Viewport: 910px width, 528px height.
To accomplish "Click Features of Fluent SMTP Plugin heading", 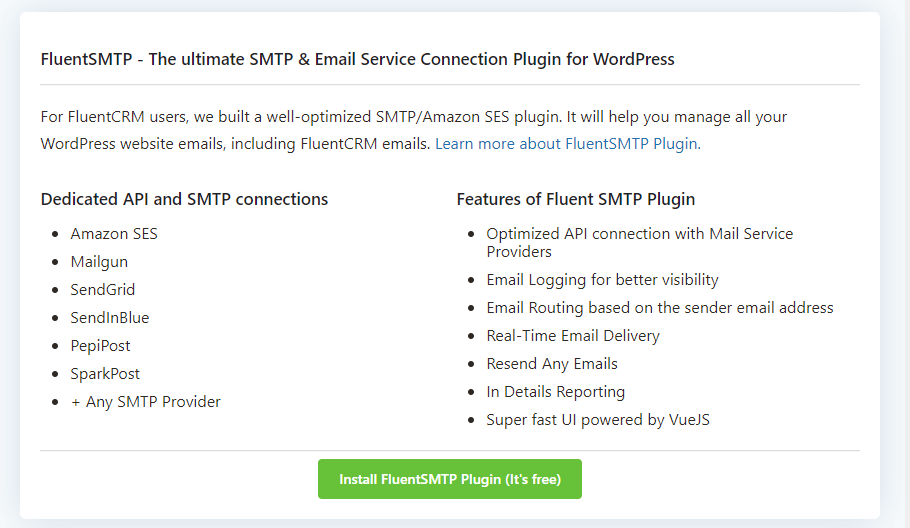I will [576, 199].
